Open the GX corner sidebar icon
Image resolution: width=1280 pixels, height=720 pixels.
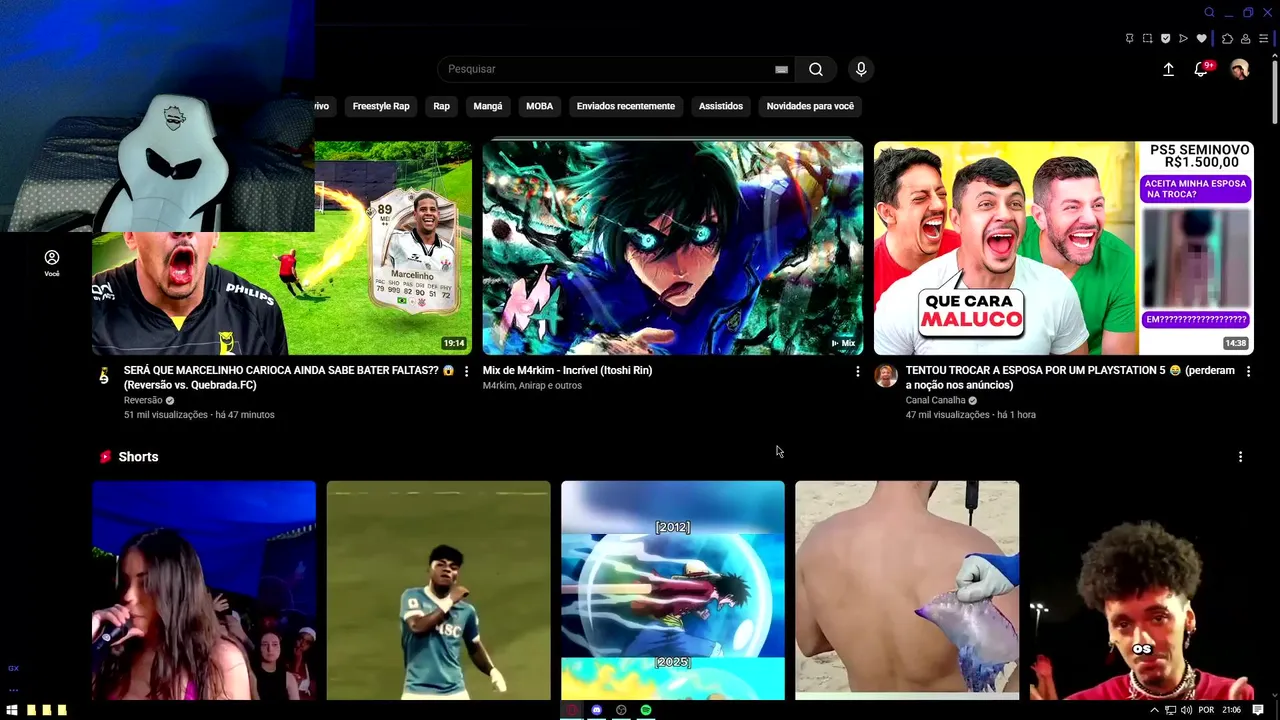pos(13,668)
